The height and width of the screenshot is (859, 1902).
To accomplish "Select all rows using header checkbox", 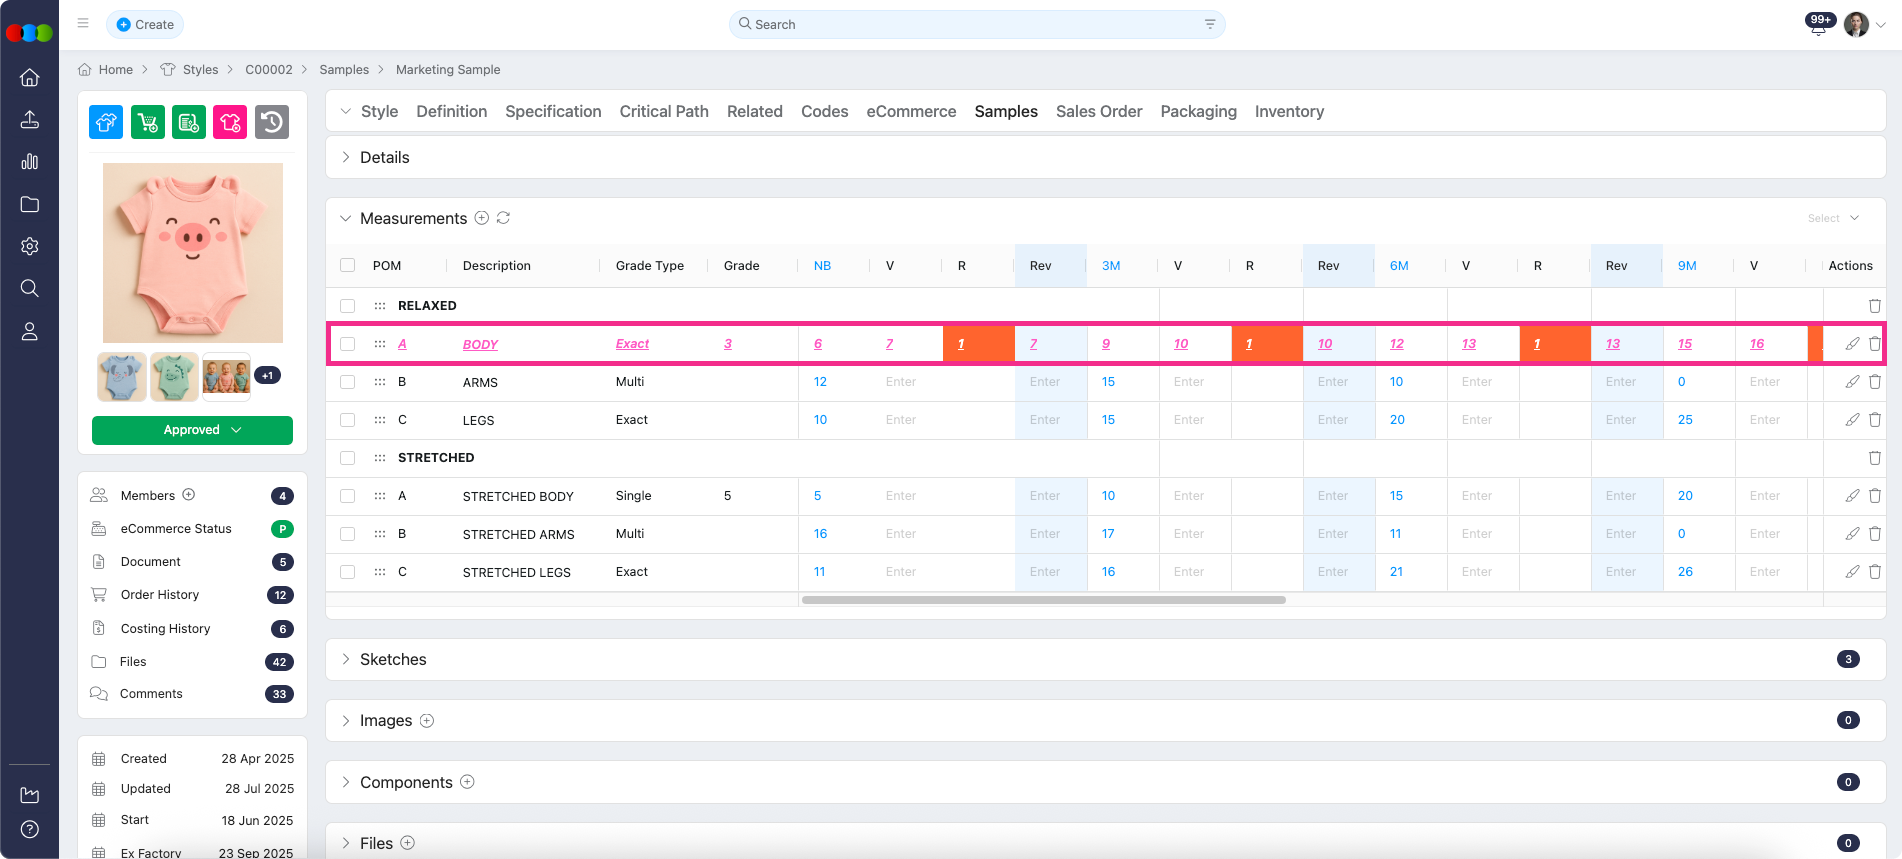I will (348, 266).
